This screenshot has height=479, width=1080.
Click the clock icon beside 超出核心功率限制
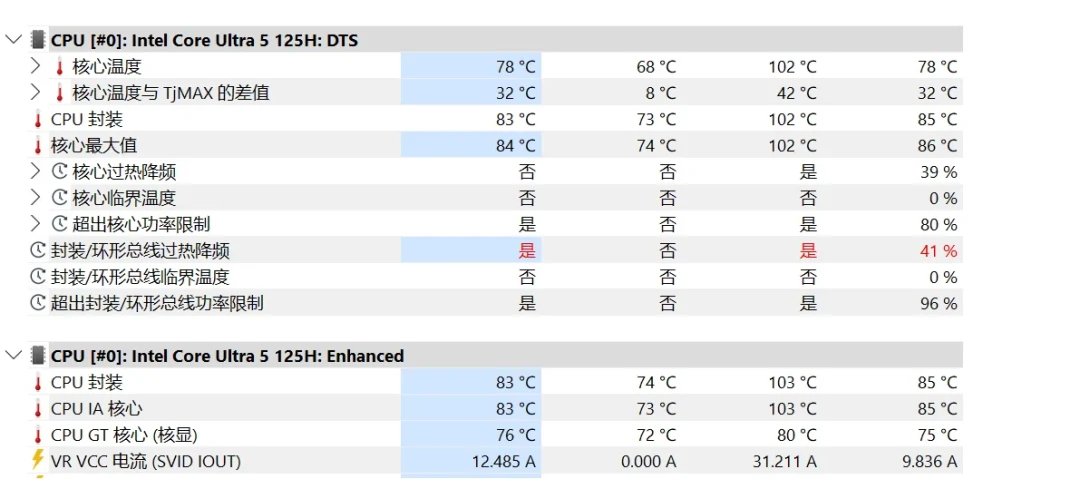click(x=60, y=225)
